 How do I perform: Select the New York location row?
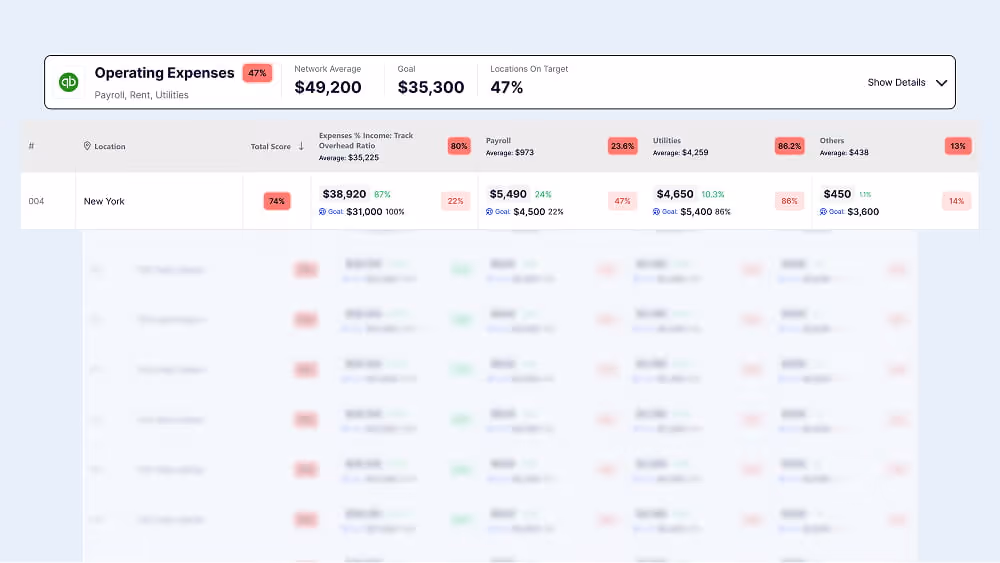[x=499, y=201]
